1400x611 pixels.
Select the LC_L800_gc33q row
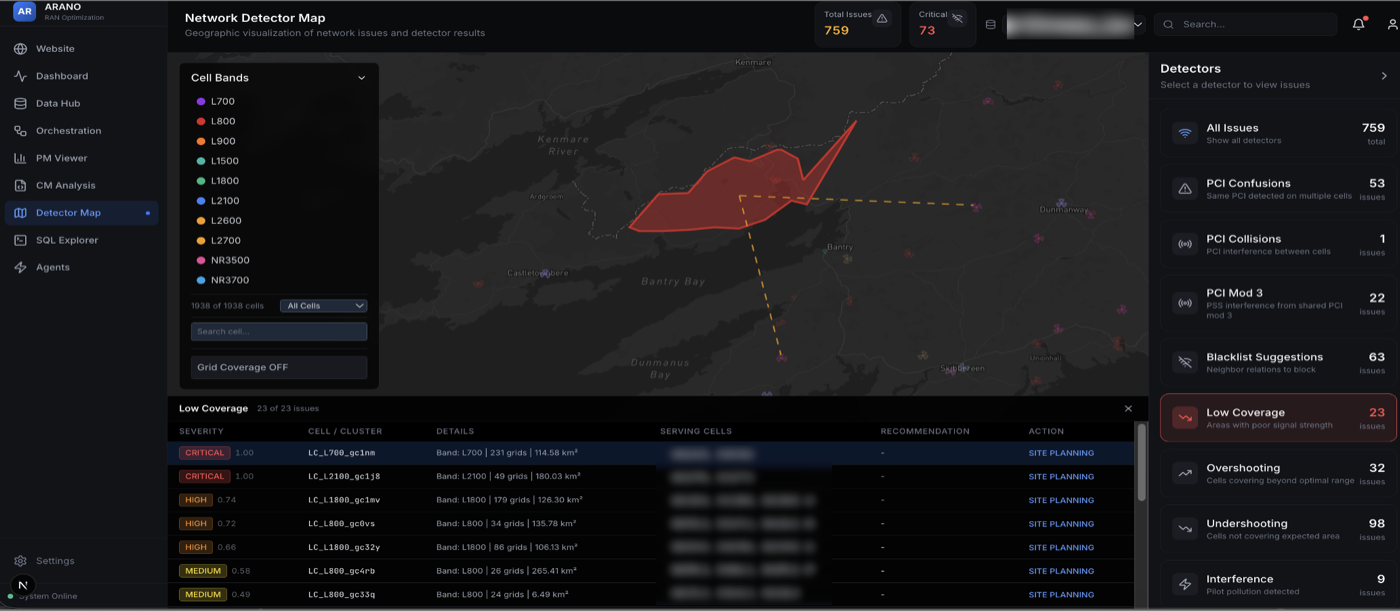pos(651,595)
